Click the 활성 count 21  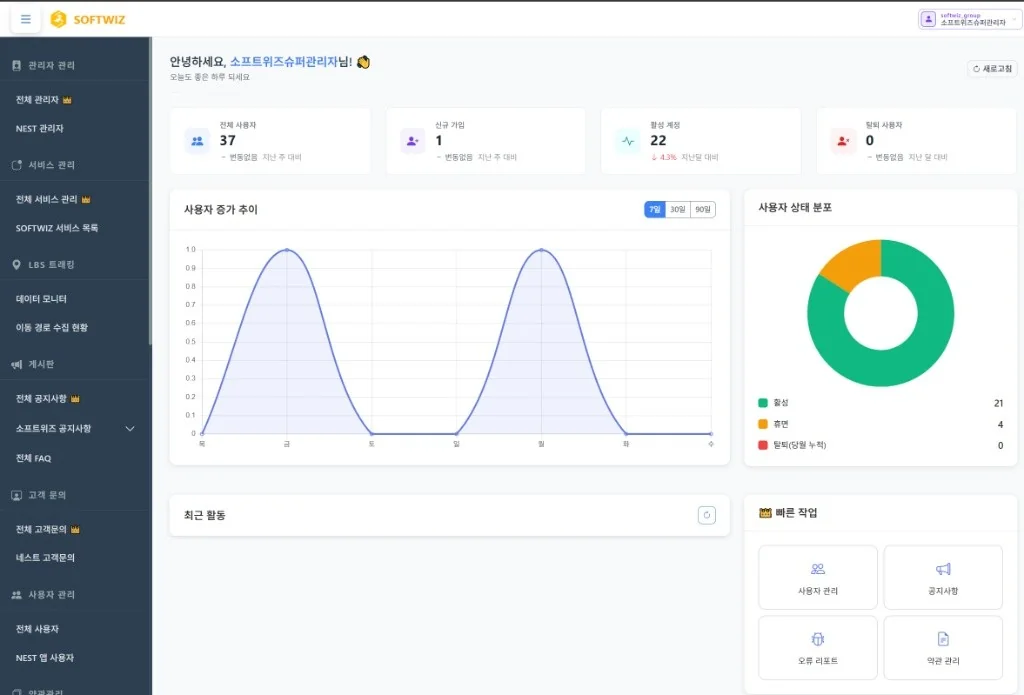pos(998,403)
